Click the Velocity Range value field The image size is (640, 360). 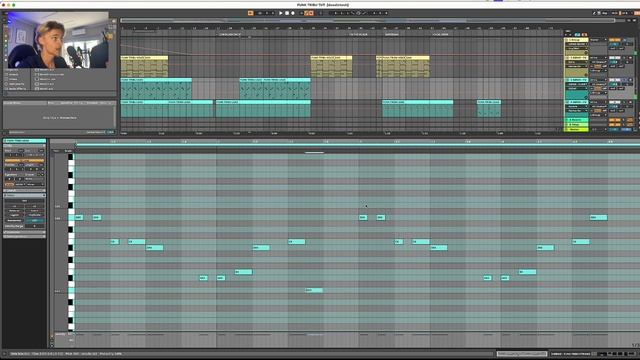click(34, 226)
